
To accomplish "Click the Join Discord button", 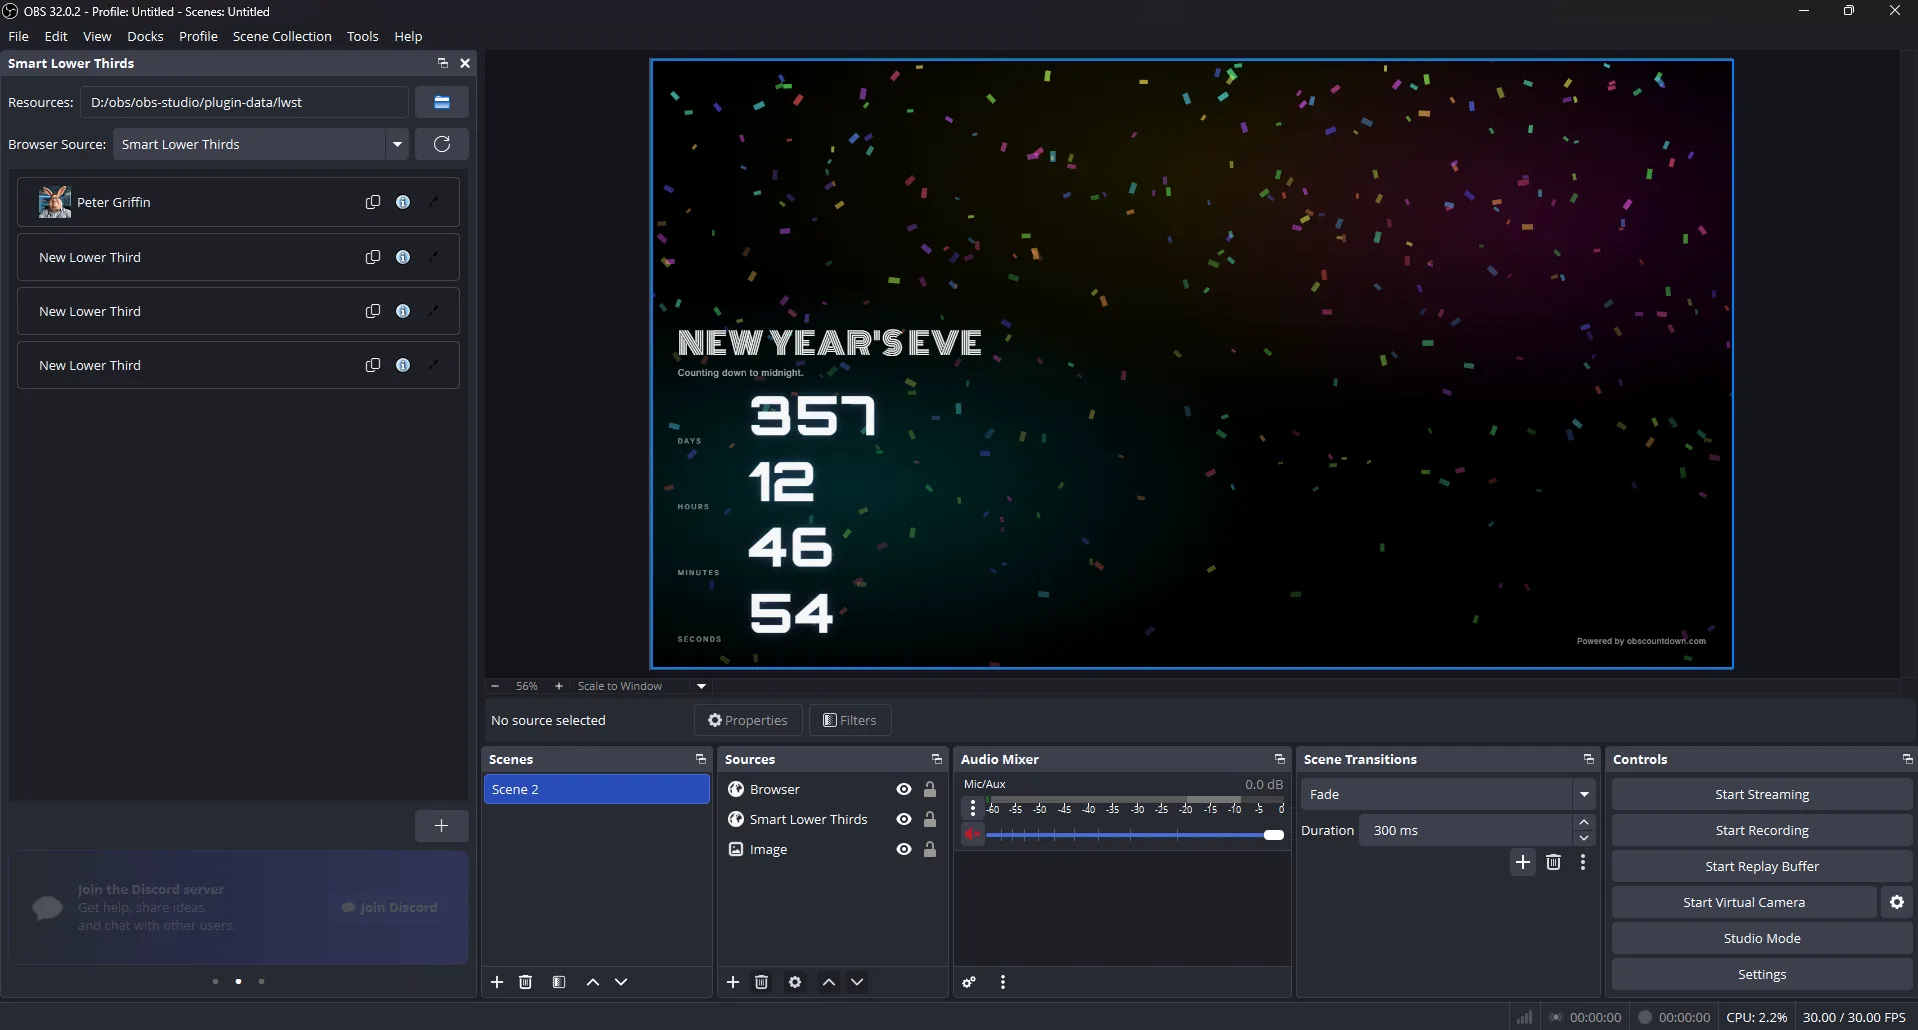I will [x=388, y=907].
